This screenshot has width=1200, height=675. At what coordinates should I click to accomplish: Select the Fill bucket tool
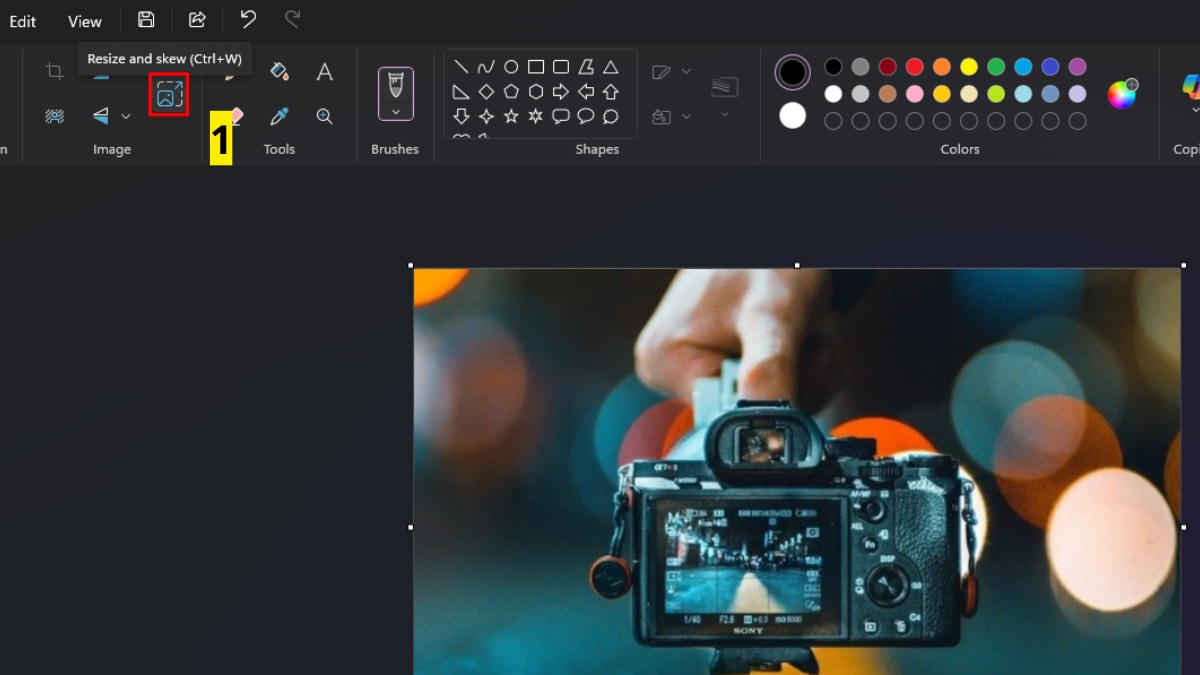pyautogui.click(x=280, y=71)
